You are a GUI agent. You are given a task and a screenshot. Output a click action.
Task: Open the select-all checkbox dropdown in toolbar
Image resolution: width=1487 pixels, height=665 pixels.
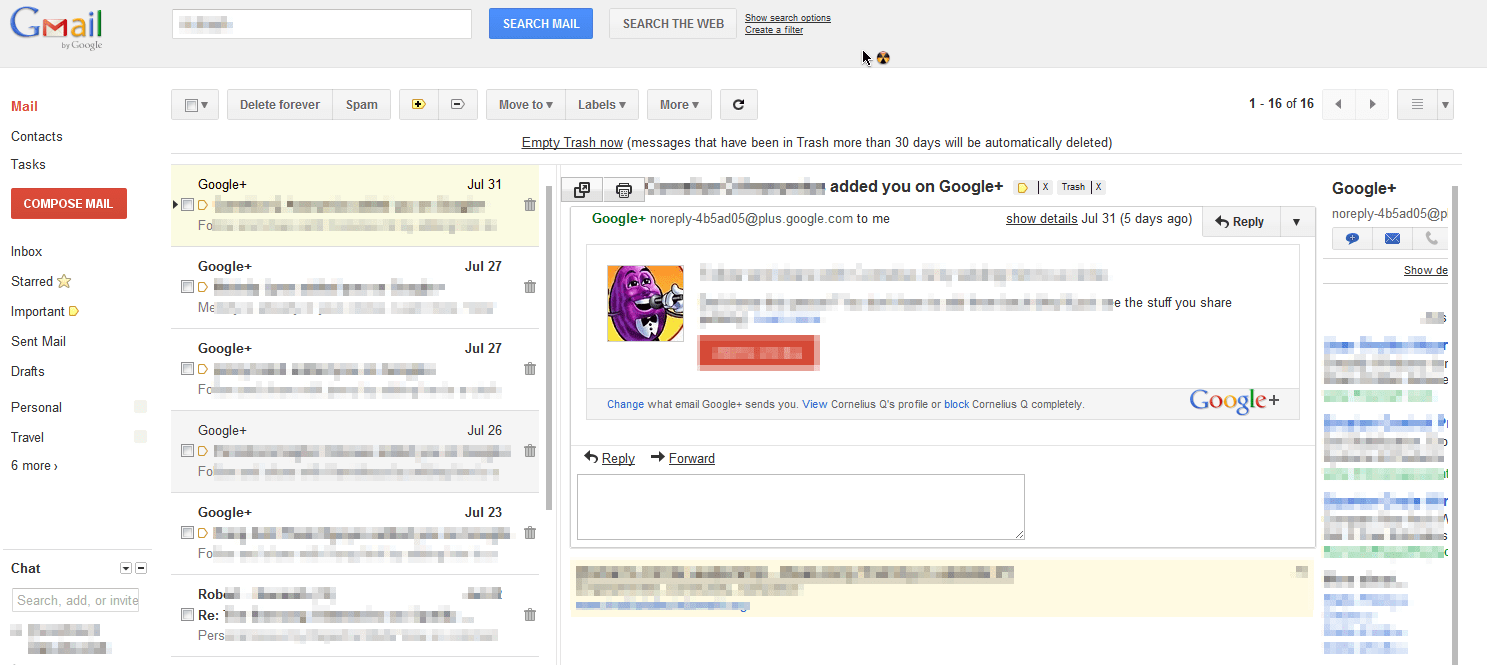(195, 105)
